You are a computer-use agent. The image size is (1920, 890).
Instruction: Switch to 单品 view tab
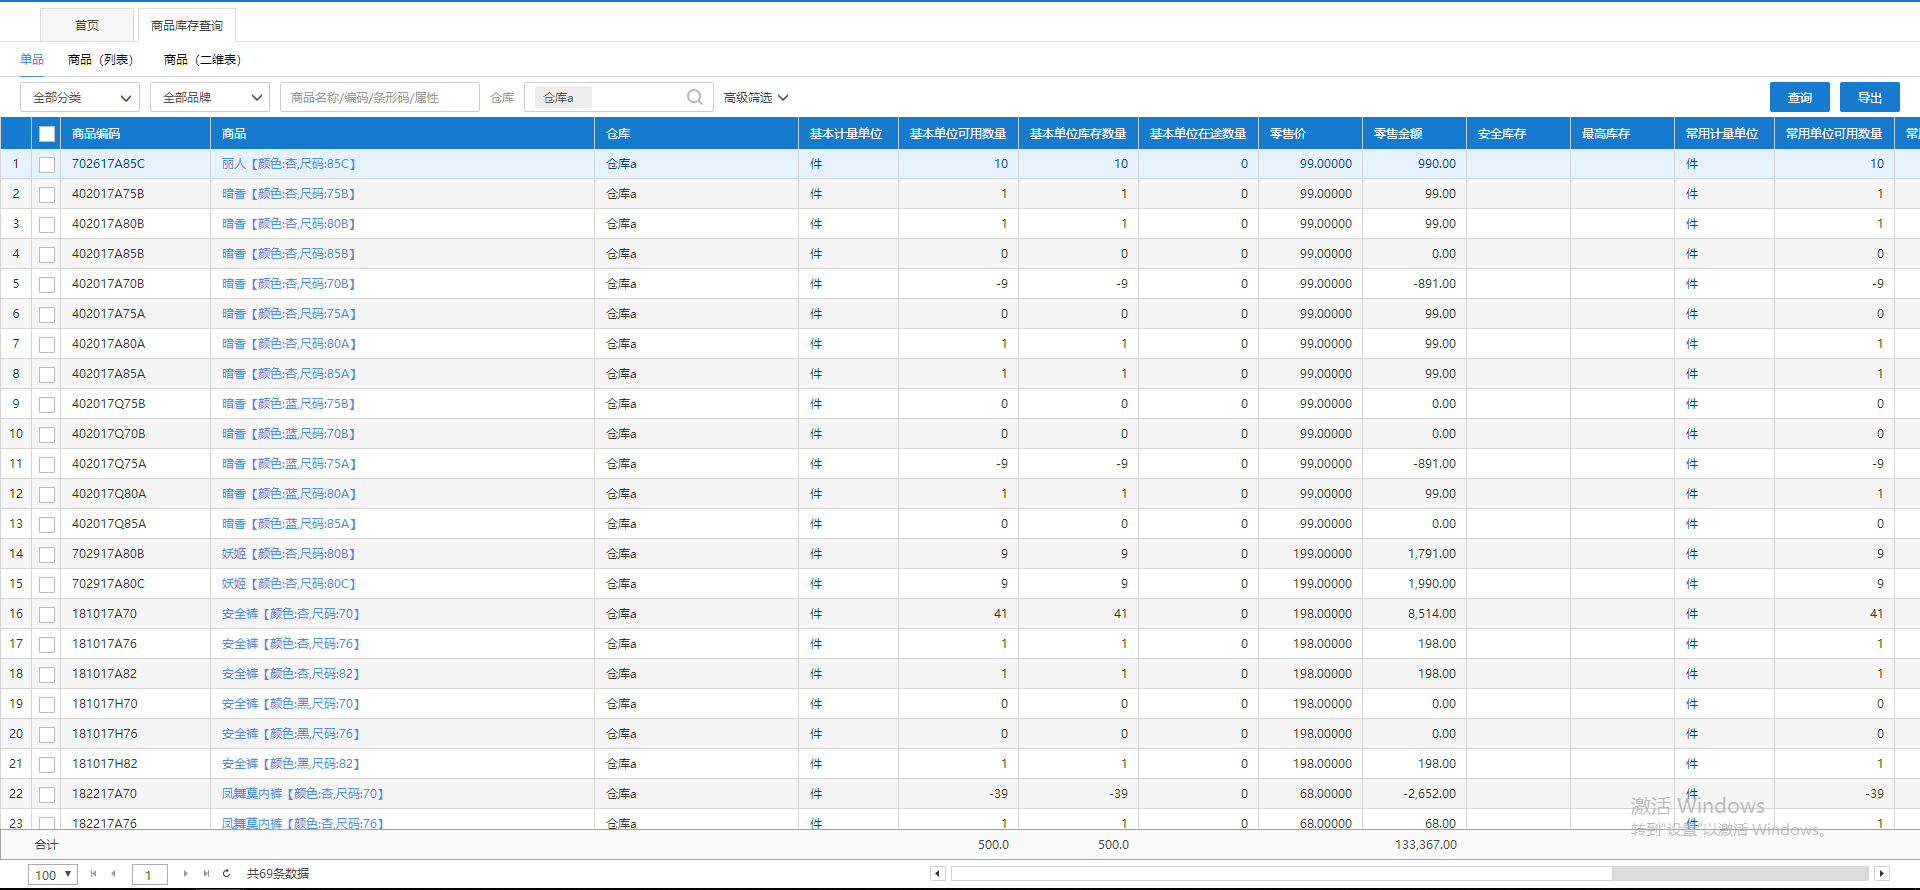click(32, 59)
